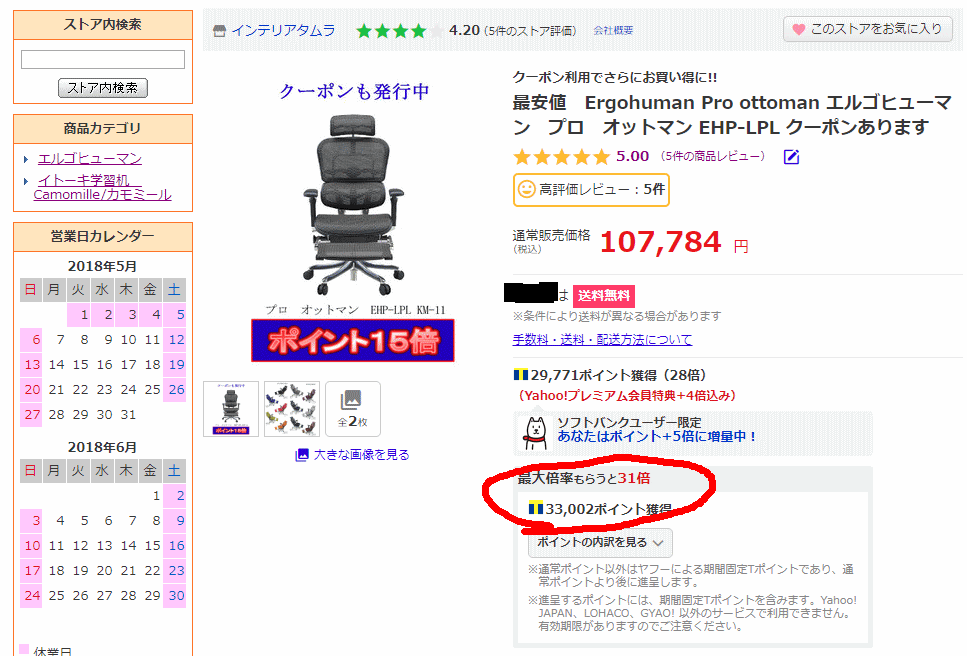The height and width of the screenshot is (656, 967).
Task: Click the image icon next to 大きな画像を見る
Action: point(302,455)
